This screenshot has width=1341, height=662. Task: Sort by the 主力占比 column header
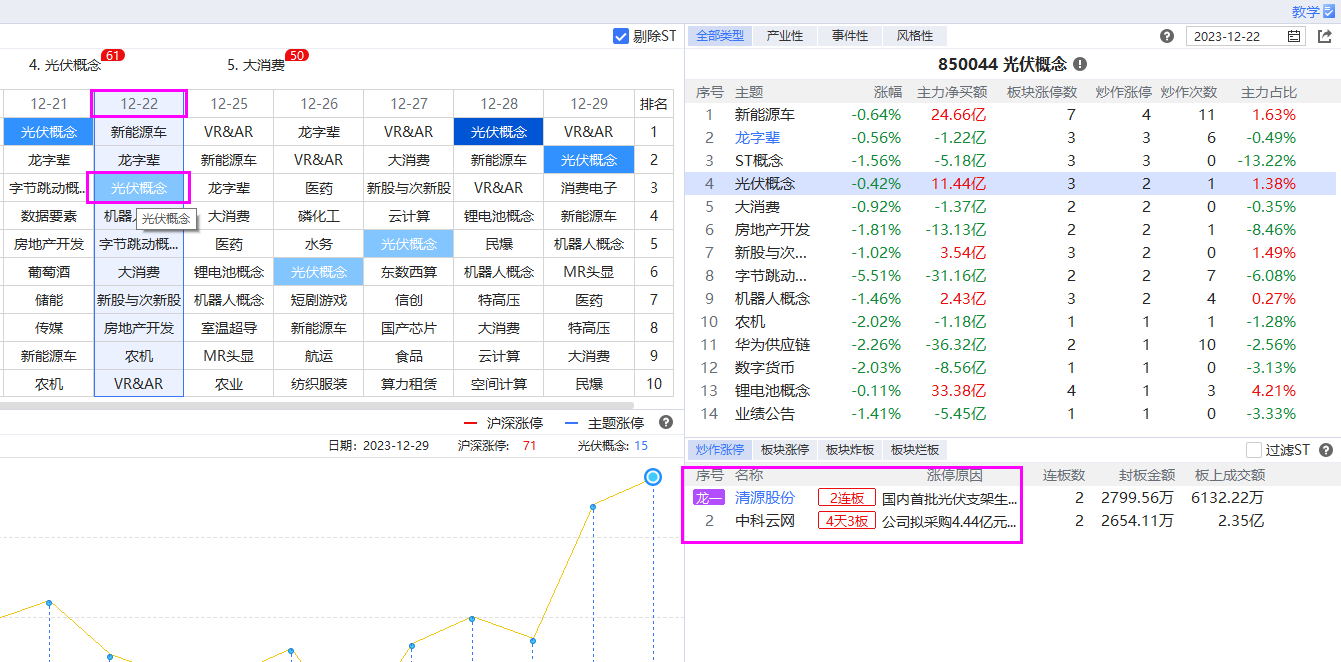(1268, 92)
